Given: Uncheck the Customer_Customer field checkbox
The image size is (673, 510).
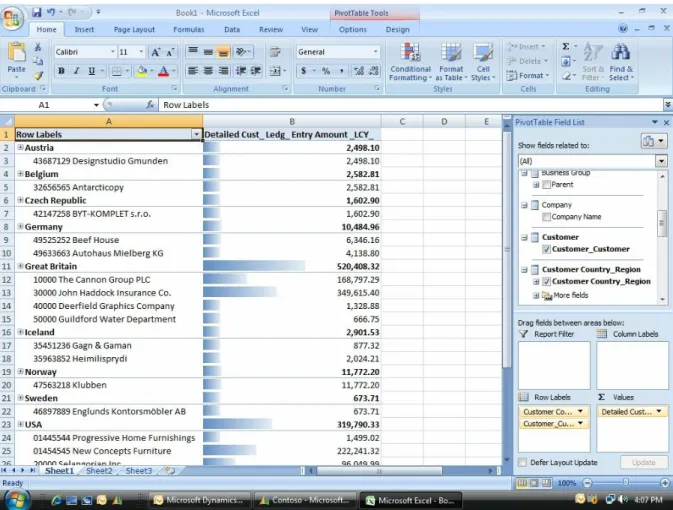Looking at the screenshot, I should (546, 249).
